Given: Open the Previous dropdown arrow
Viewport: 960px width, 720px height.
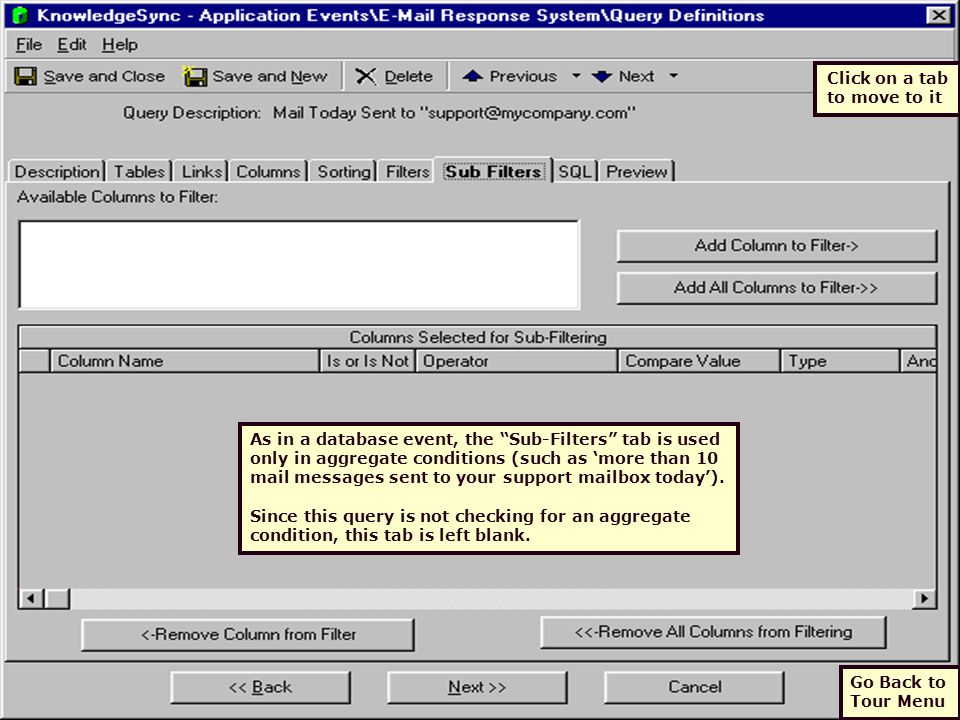Looking at the screenshot, I should [576, 76].
